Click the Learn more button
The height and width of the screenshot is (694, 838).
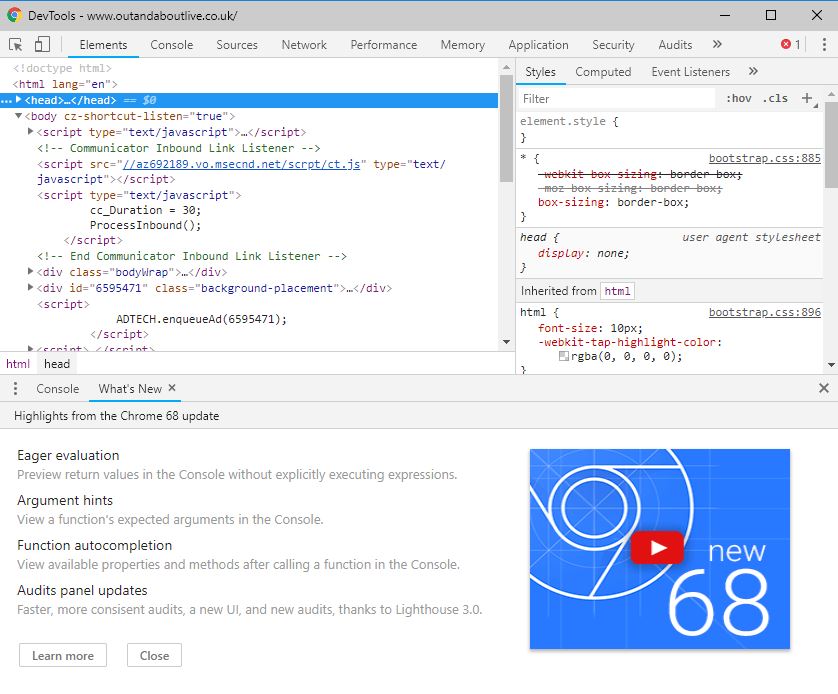[x=63, y=656]
